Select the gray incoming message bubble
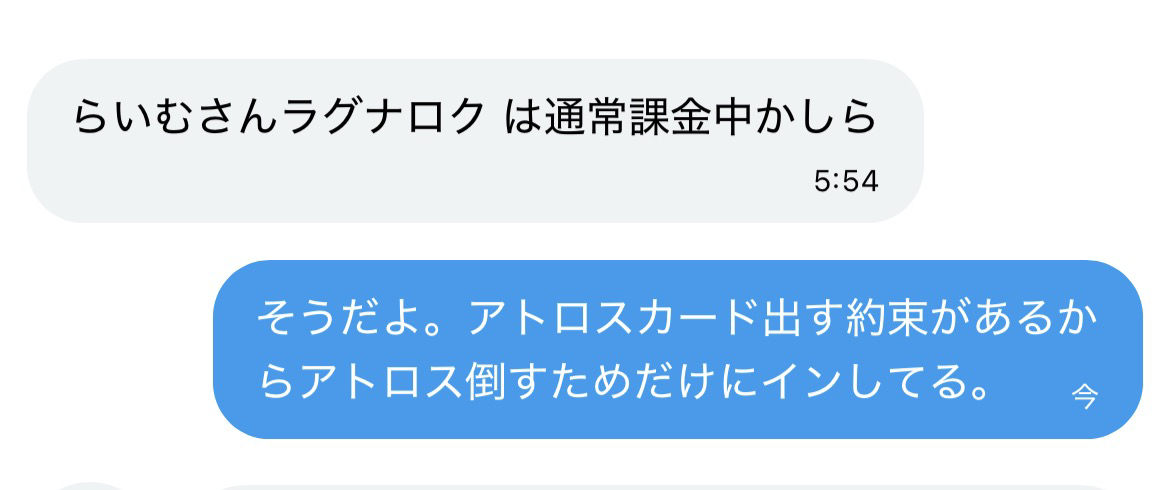This screenshot has height=490, width=1170. coord(475,140)
